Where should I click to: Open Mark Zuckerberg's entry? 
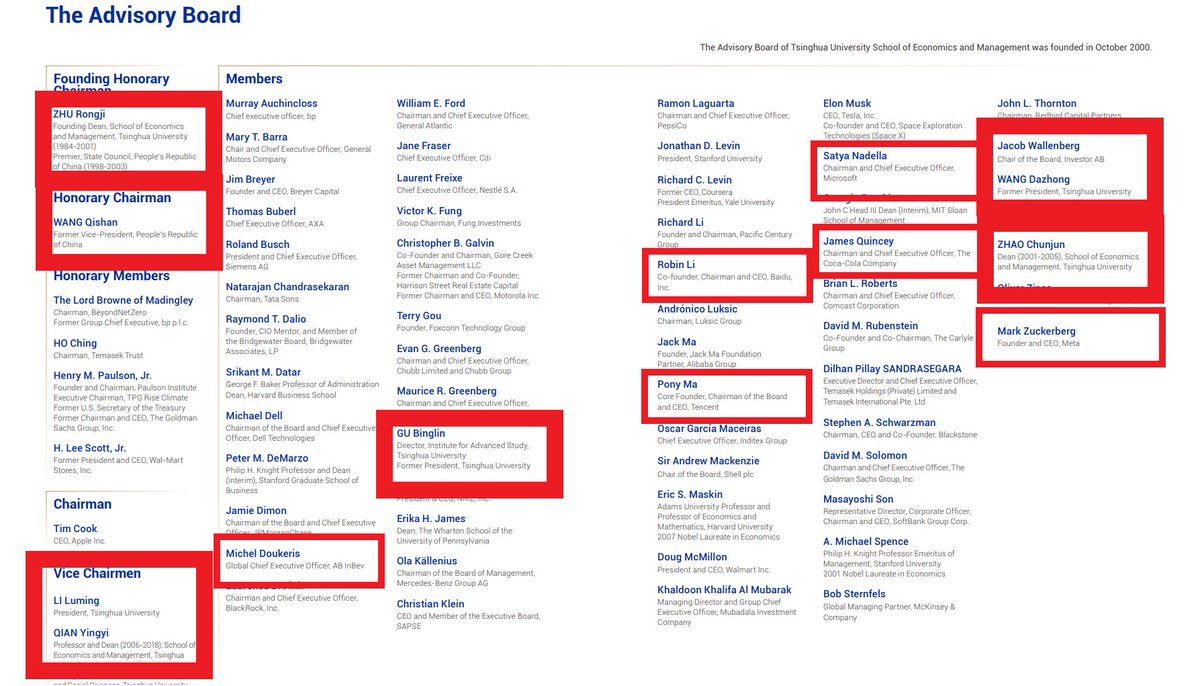(1036, 331)
